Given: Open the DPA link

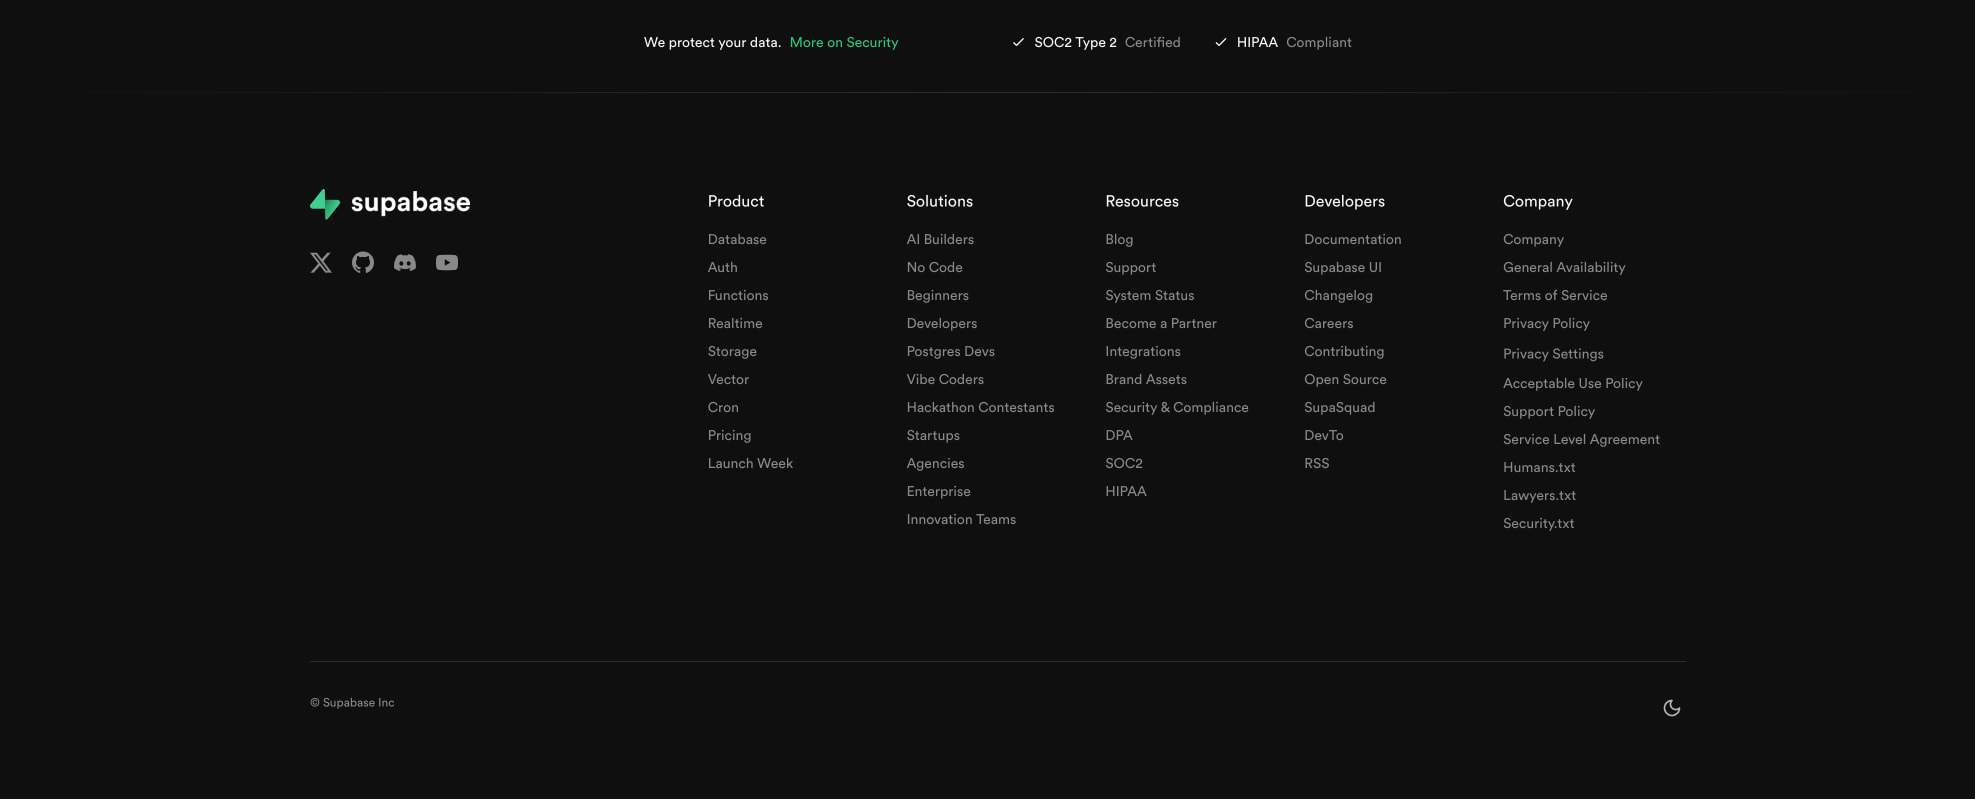Looking at the screenshot, I should click(x=1119, y=435).
